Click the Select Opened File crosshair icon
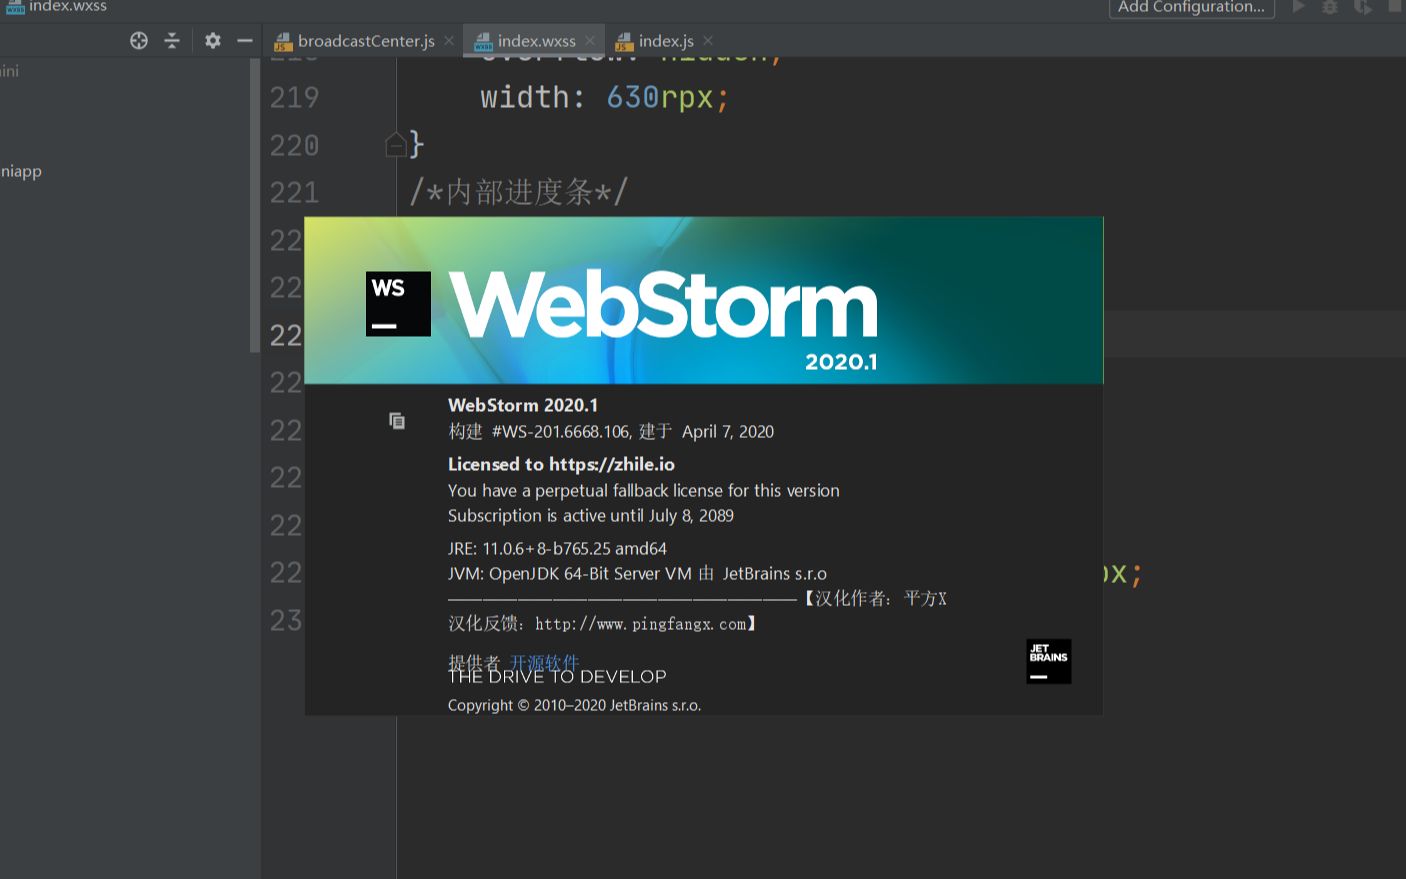The image size is (1406, 879). coord(139,40)
